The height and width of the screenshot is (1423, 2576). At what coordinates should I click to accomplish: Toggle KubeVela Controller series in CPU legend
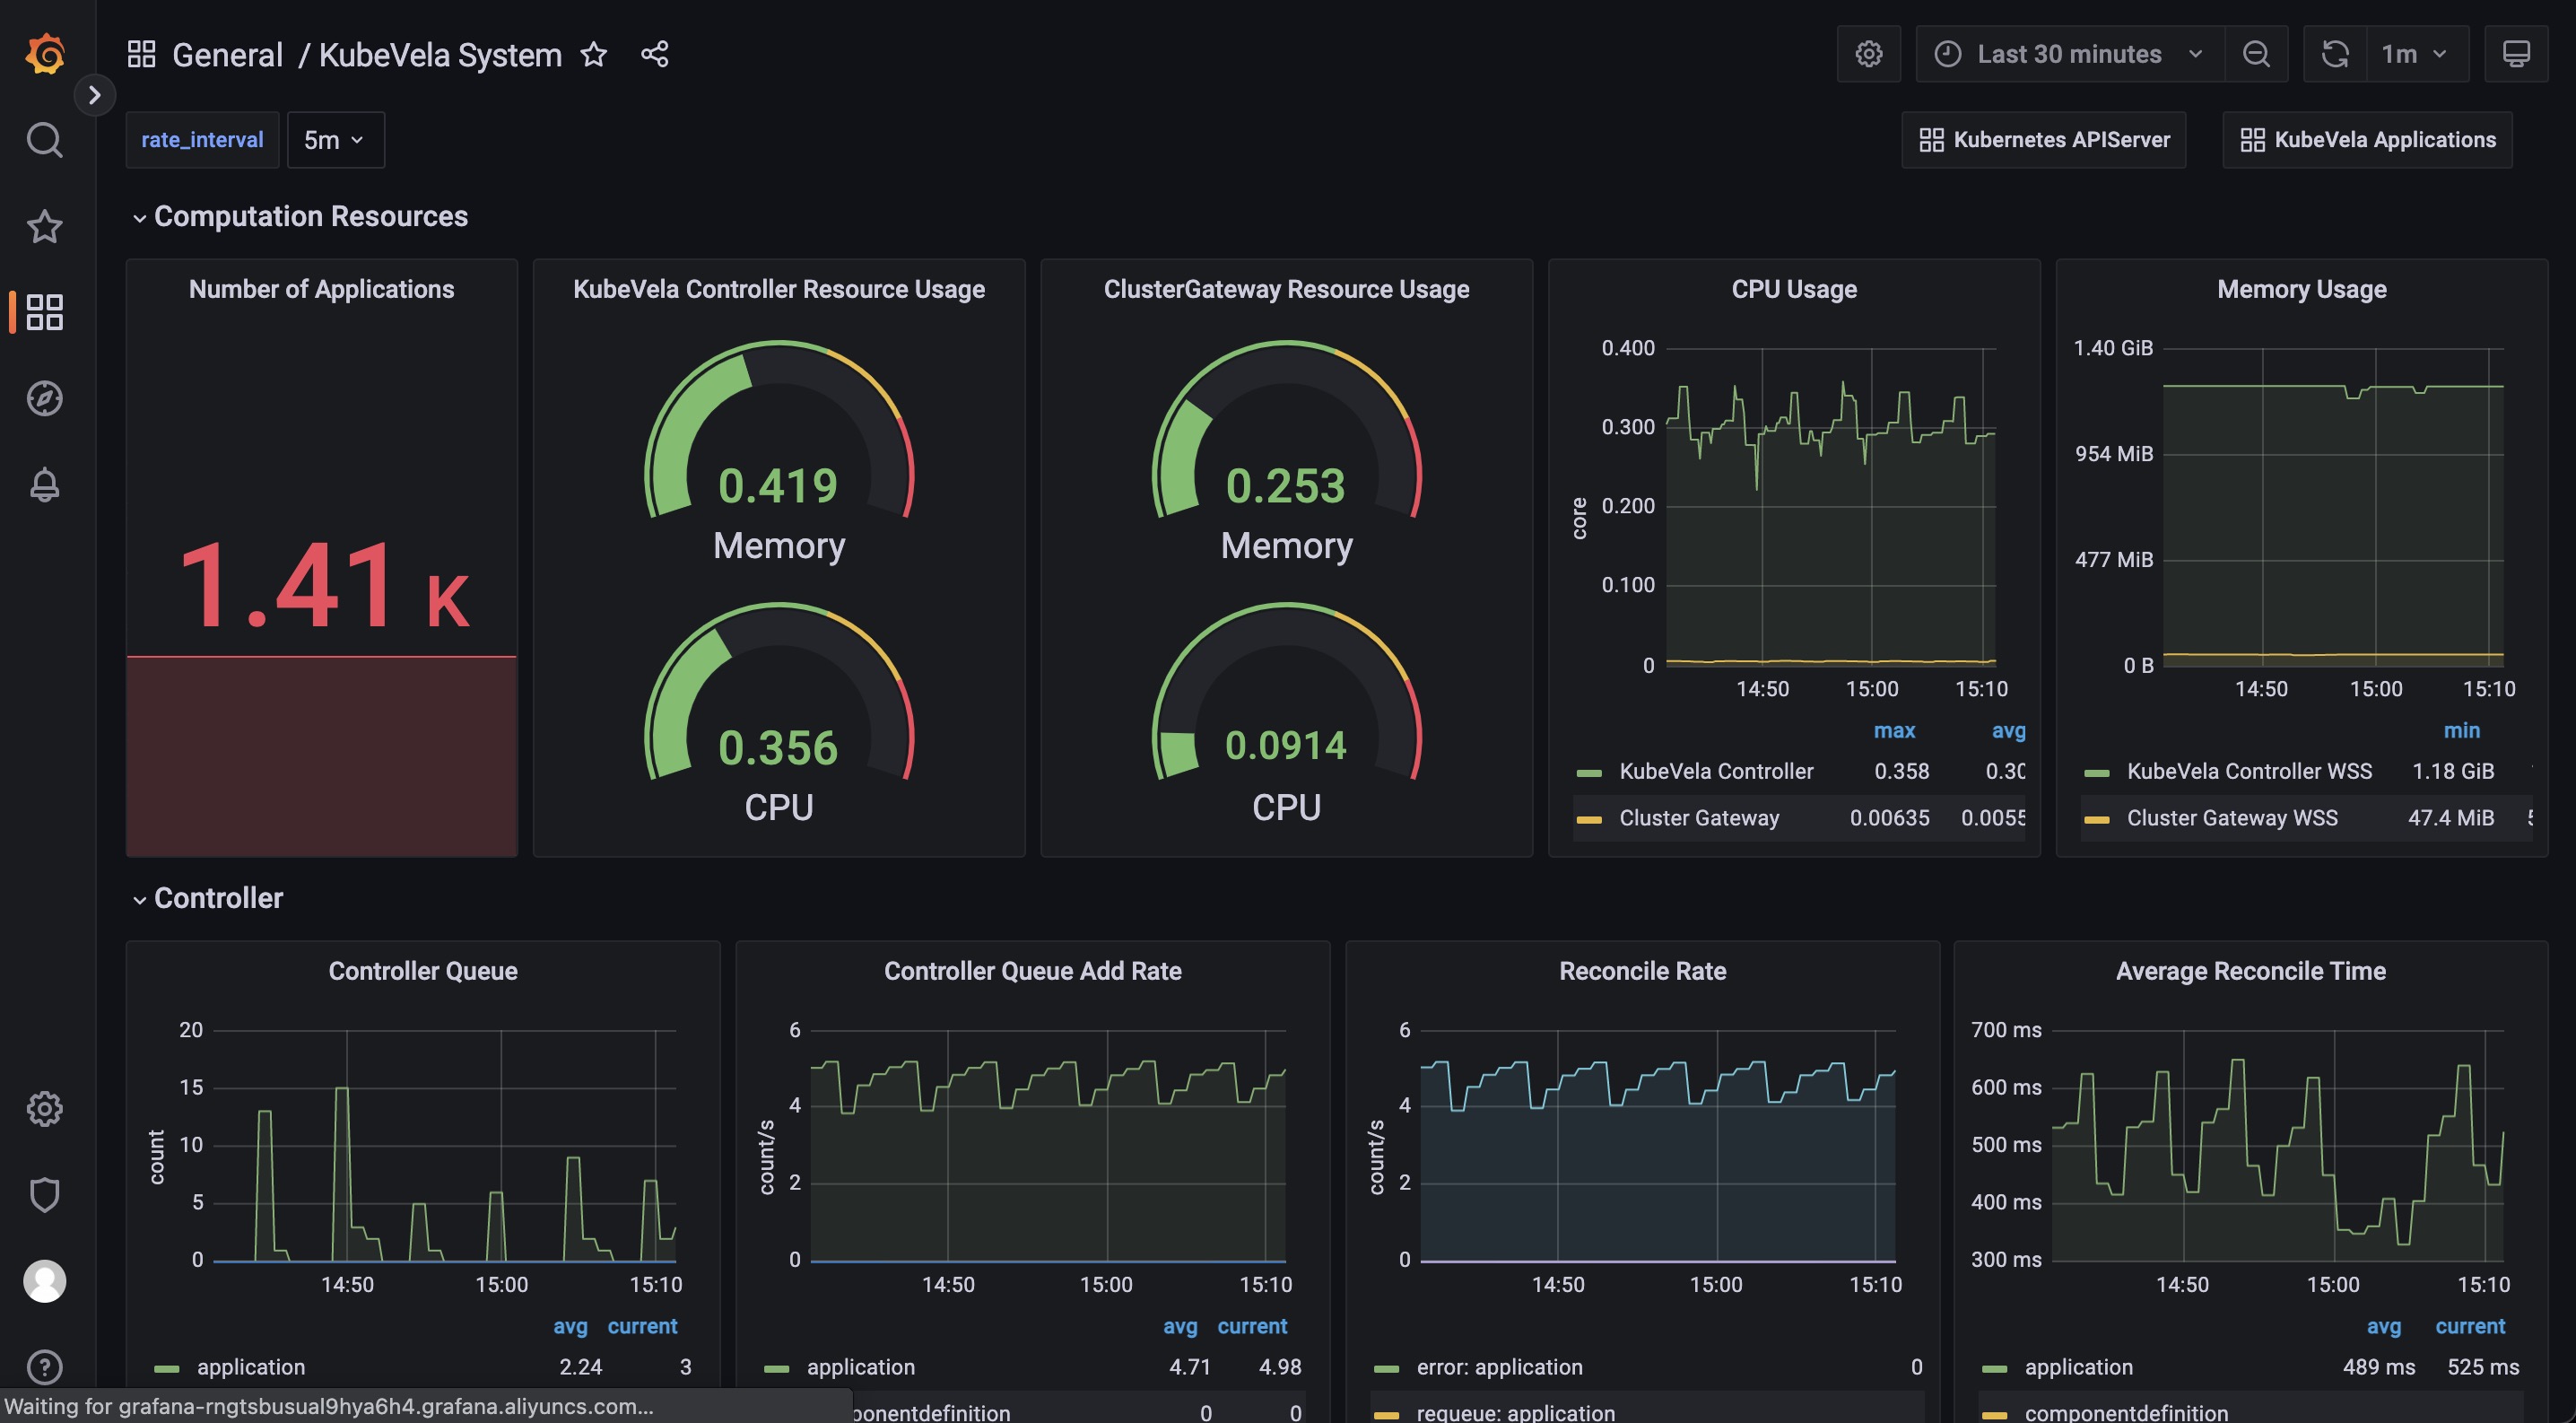[1716, 771]
